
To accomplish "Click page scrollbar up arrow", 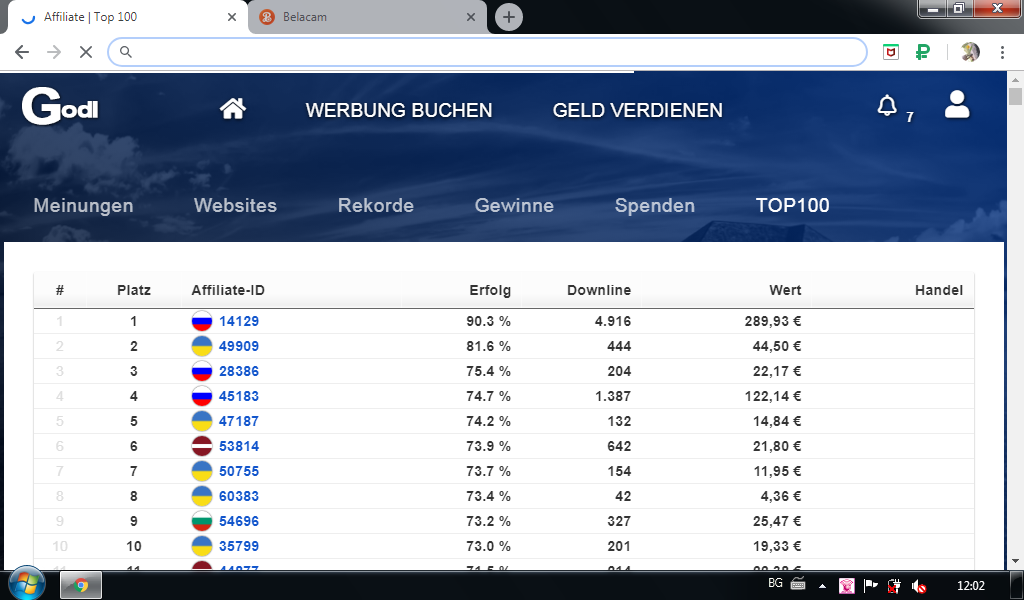I will click(1015, 80).
